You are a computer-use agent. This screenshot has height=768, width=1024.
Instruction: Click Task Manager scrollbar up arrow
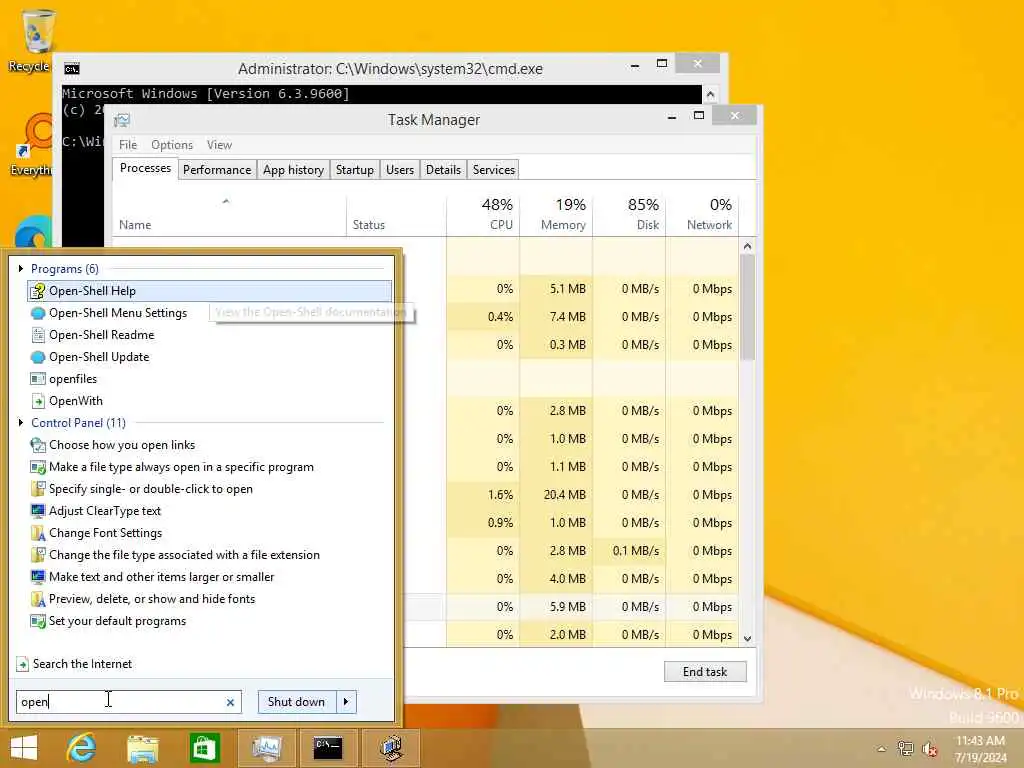pos(748,246)
